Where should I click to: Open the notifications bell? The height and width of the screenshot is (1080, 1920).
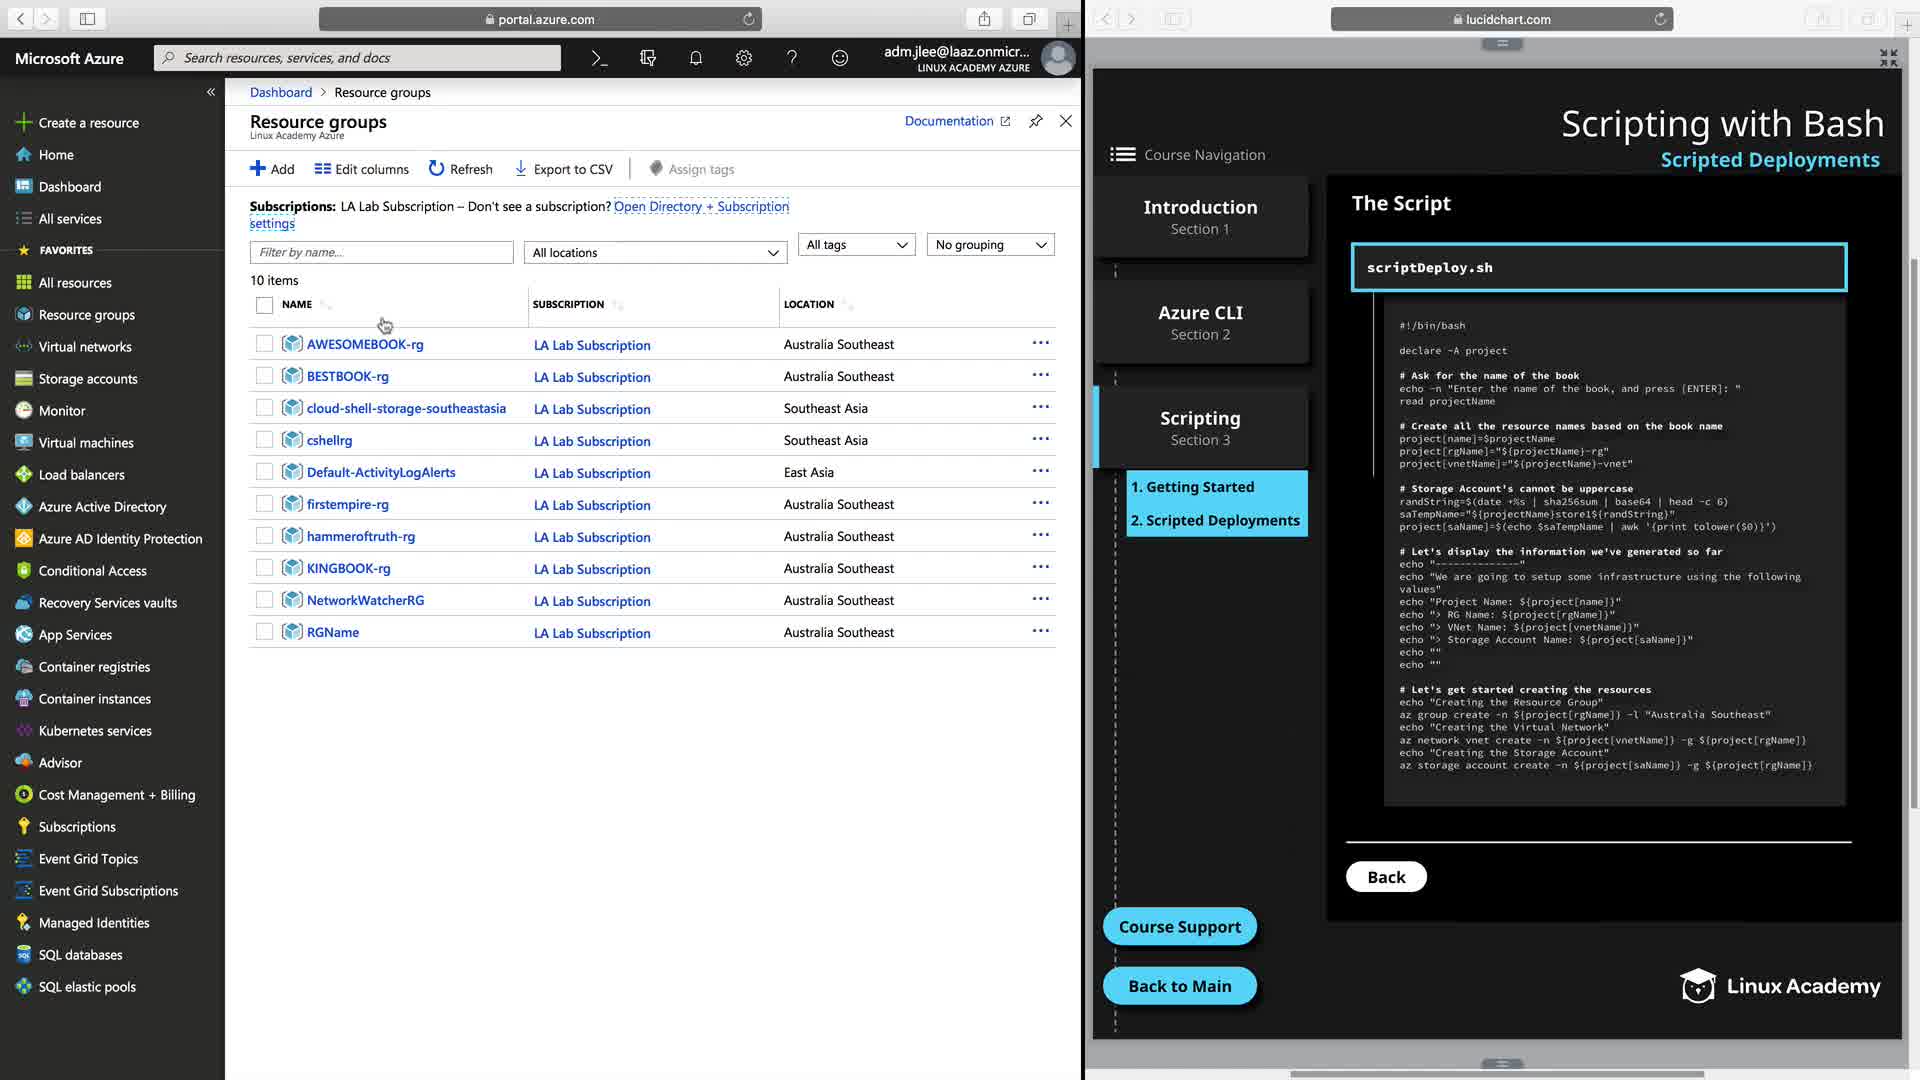[x=696, y=58]
